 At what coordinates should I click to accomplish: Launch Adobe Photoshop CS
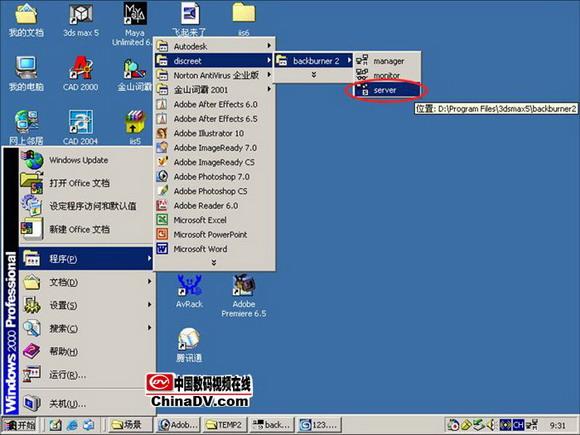(214, 191)
